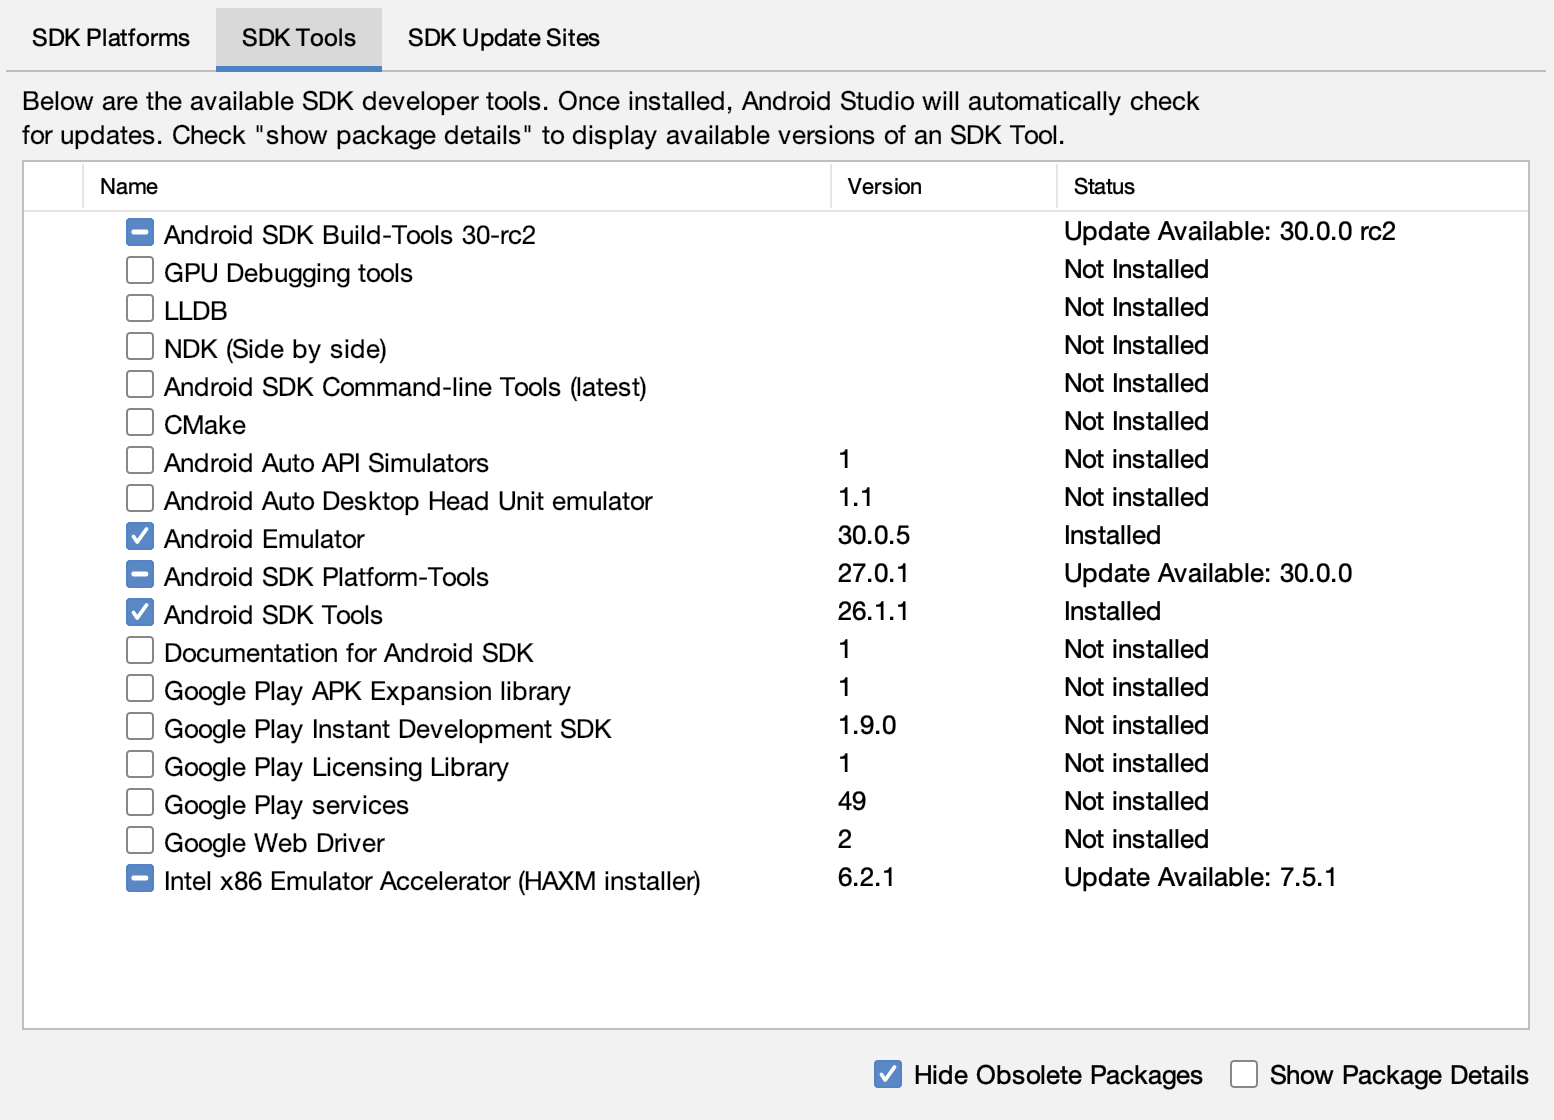Select version '2' for Google Web Driver
1554x1120 pixels.
click(845, 839)
